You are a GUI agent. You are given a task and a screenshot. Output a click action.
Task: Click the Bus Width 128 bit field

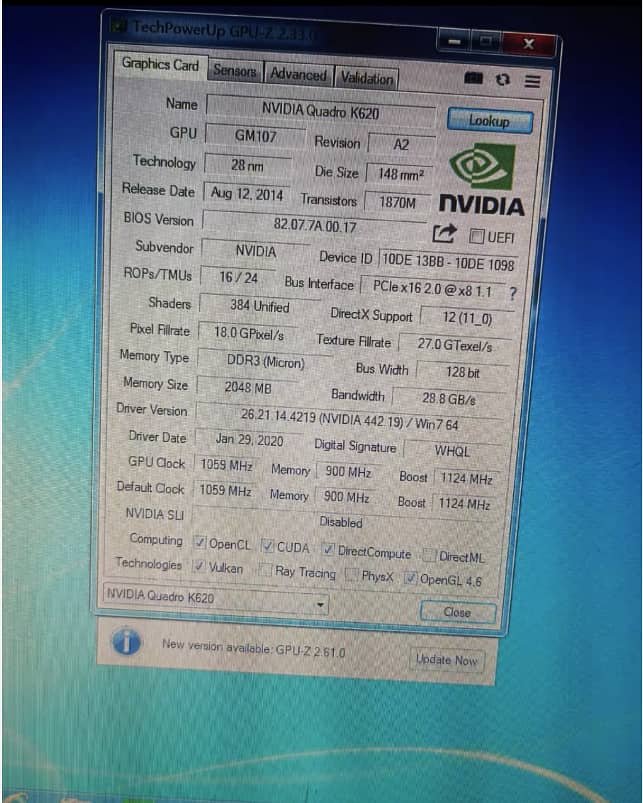(463, 372)
